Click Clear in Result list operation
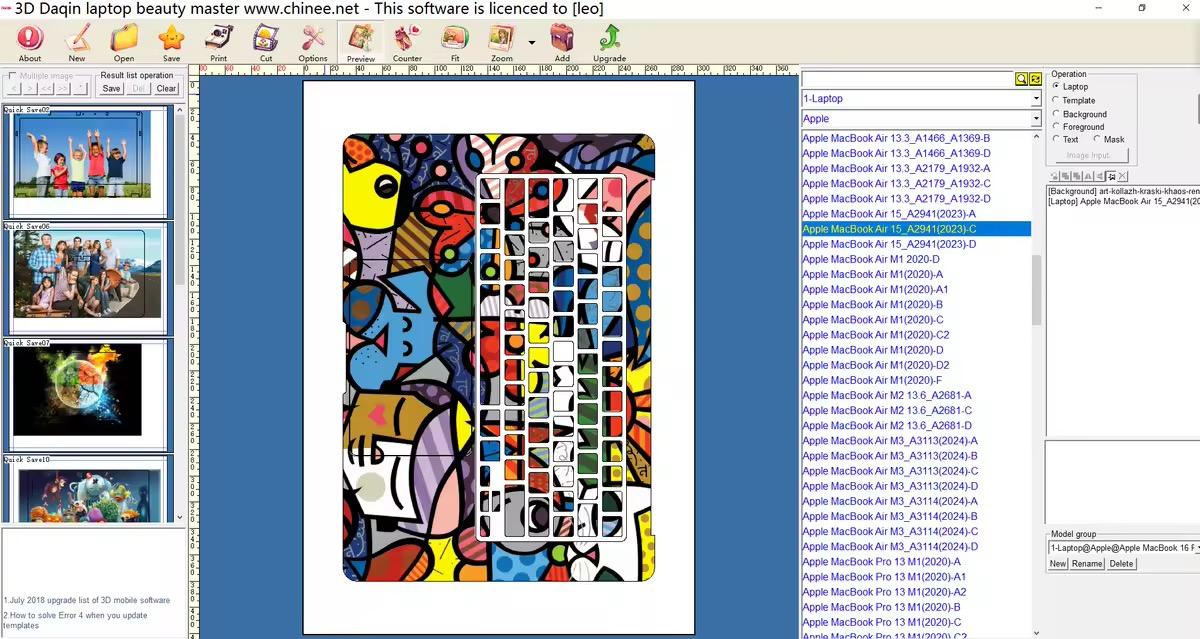Image resolution: width=1200 pixels, height=639 pixels. click(165, 88)
